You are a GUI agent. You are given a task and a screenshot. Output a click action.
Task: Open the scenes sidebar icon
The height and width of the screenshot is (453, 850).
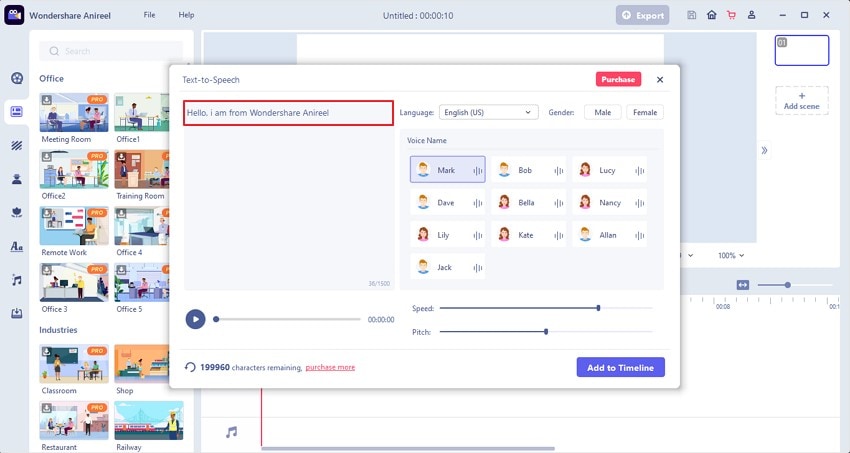17,112
